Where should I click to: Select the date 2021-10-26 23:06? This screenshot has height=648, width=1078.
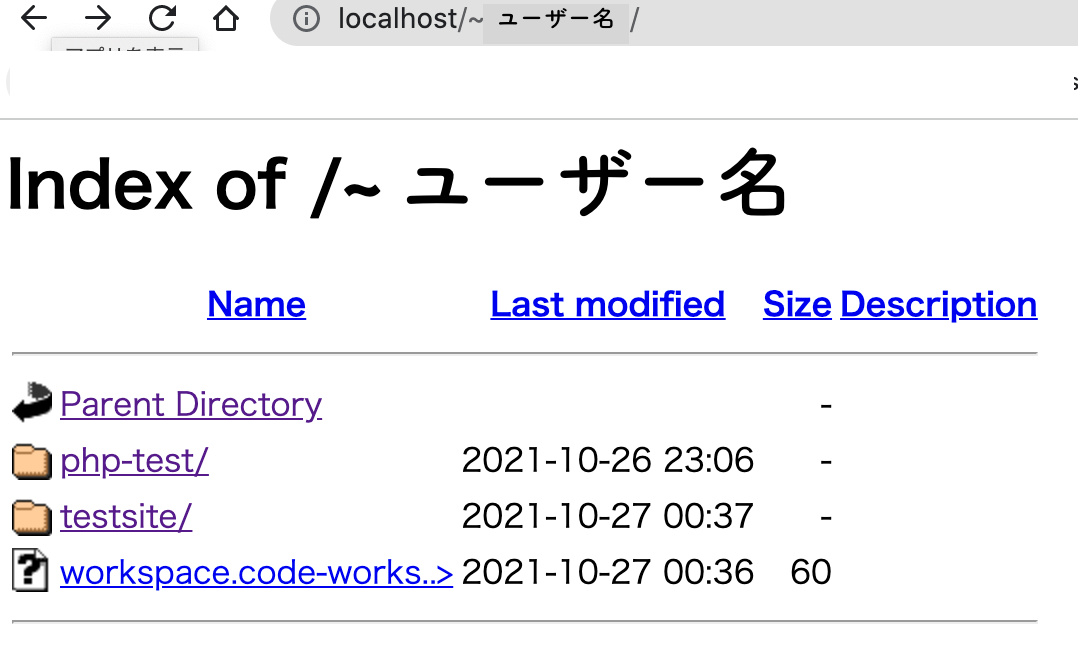pyautogui.click(x=608, y=460)
